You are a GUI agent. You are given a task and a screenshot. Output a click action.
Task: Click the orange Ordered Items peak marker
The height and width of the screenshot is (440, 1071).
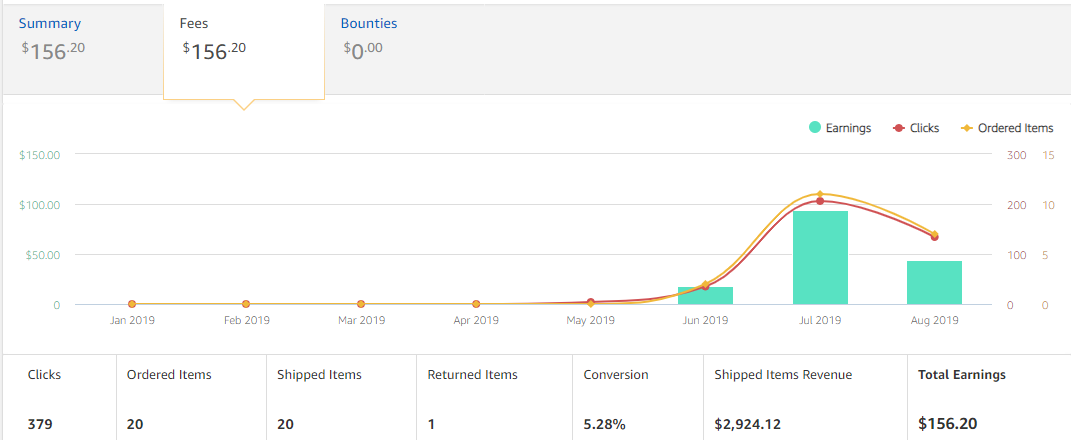[x=820, y=194]
